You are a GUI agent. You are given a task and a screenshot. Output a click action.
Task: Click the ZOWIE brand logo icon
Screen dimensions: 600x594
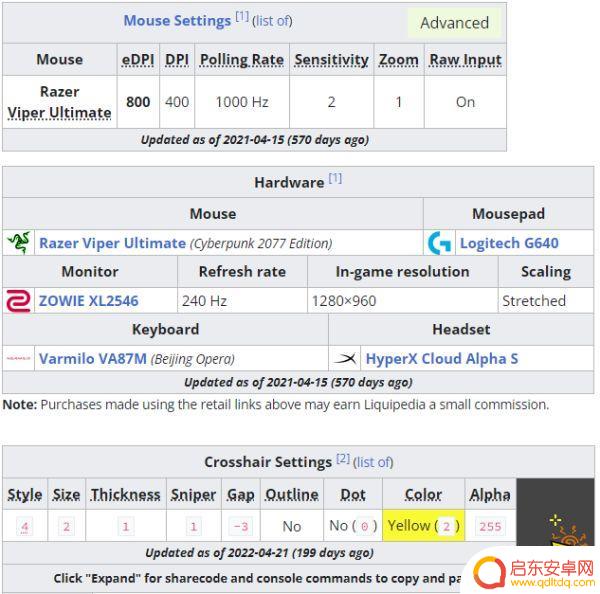[18, 301]
